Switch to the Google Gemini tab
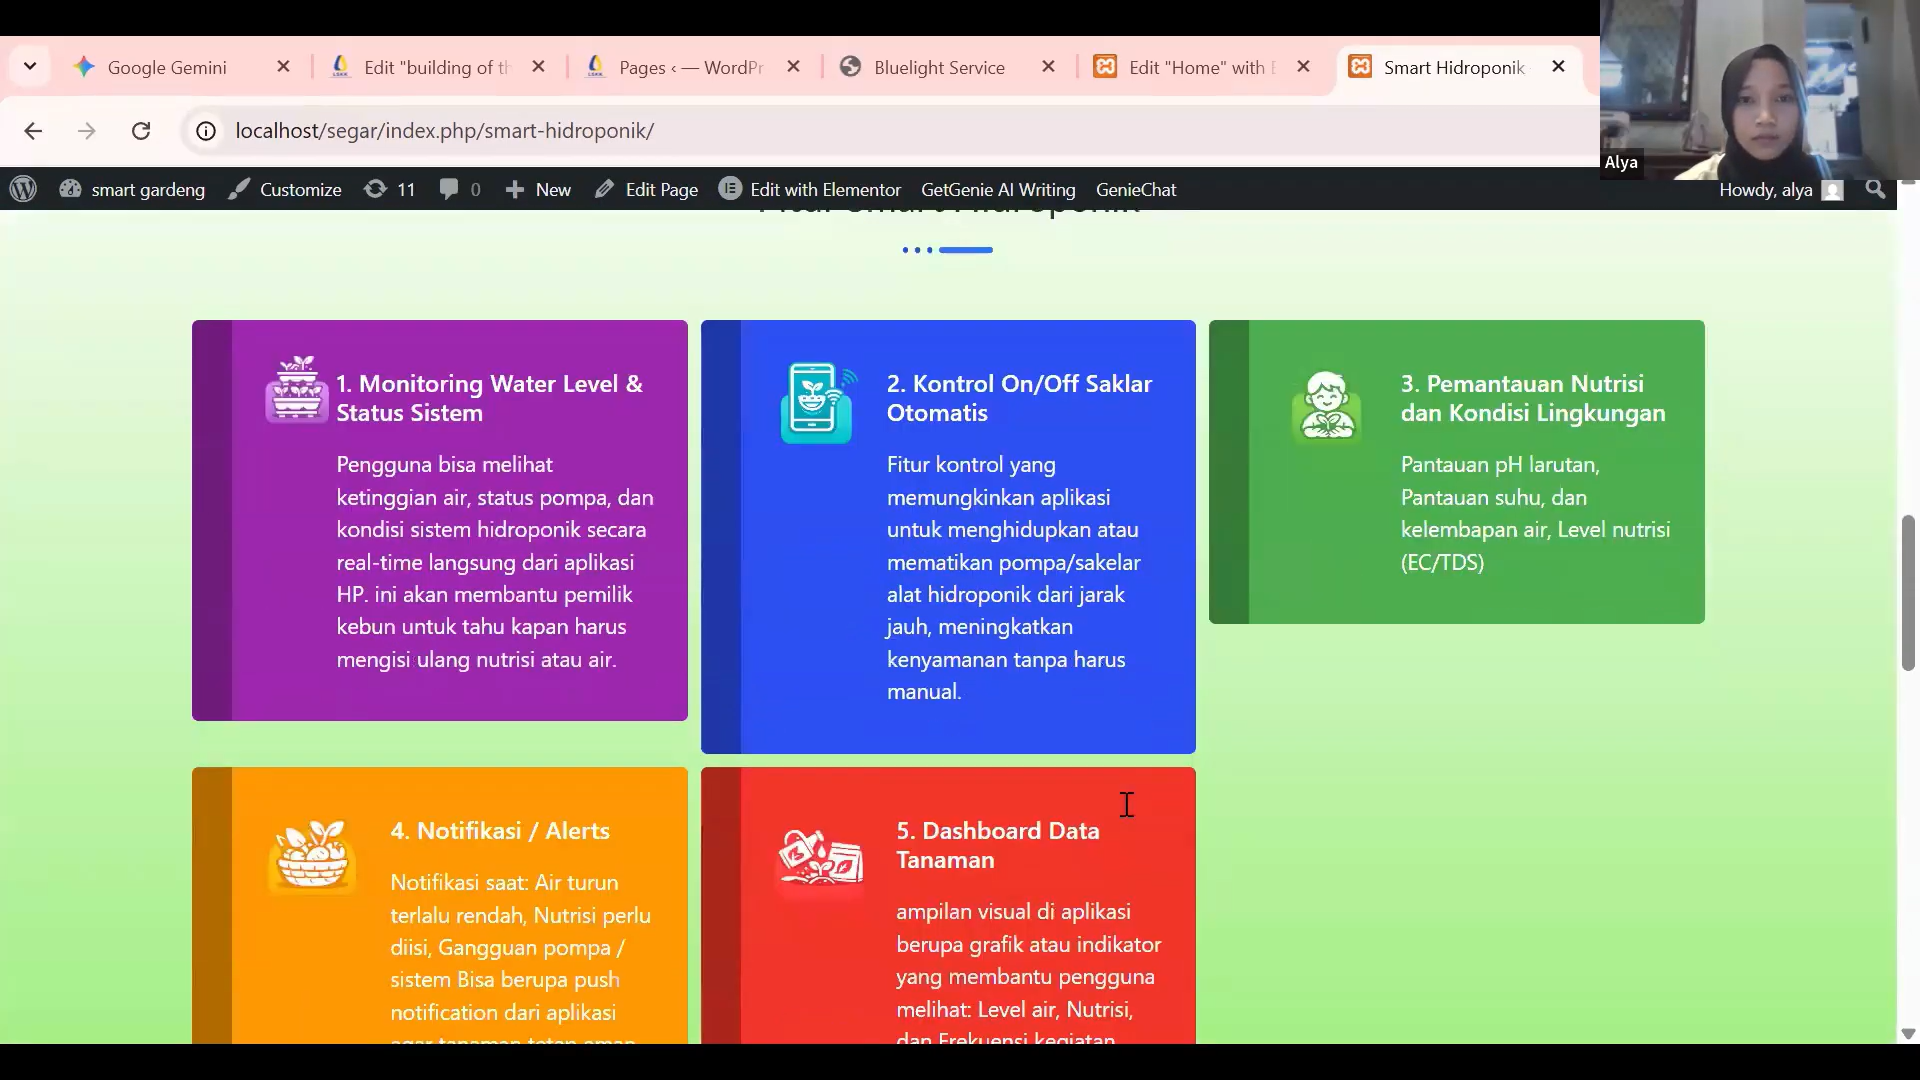 (167, 67)
